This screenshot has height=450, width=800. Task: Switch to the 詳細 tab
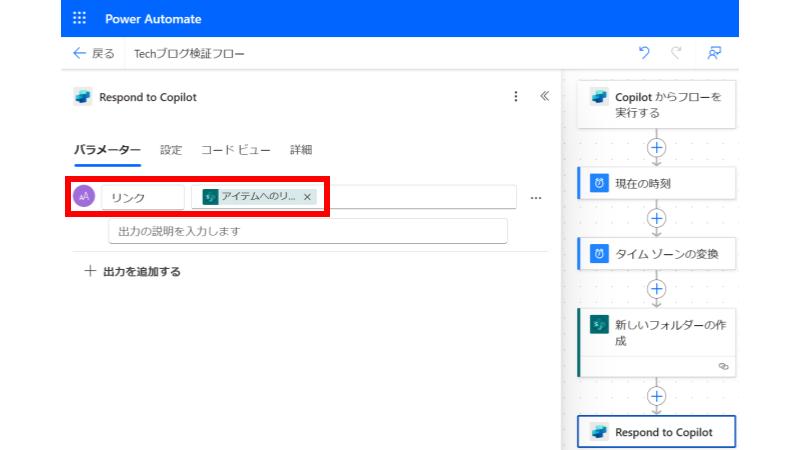click(x=301, y=150)
